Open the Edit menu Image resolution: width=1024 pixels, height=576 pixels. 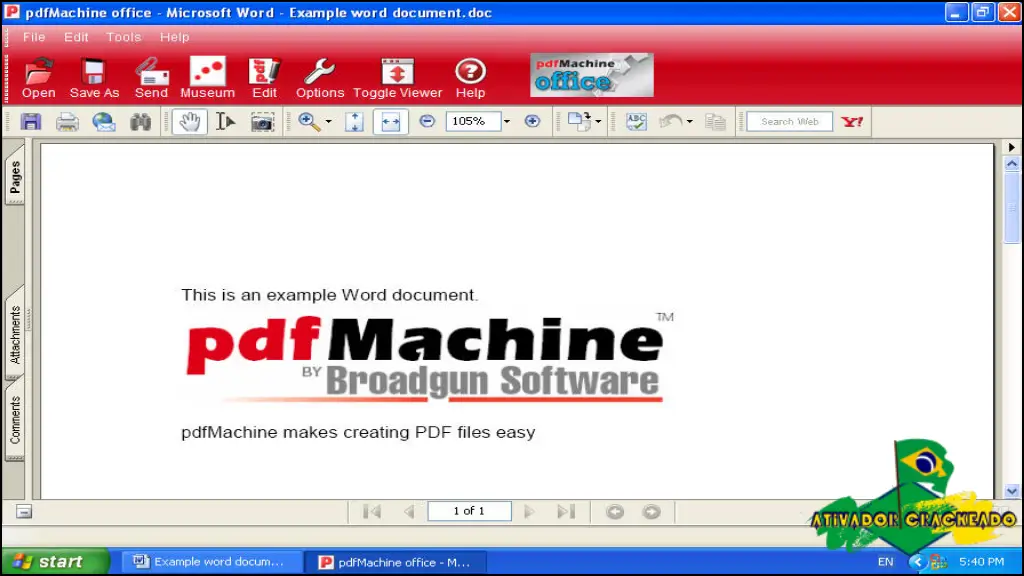(x=76, y=37)
